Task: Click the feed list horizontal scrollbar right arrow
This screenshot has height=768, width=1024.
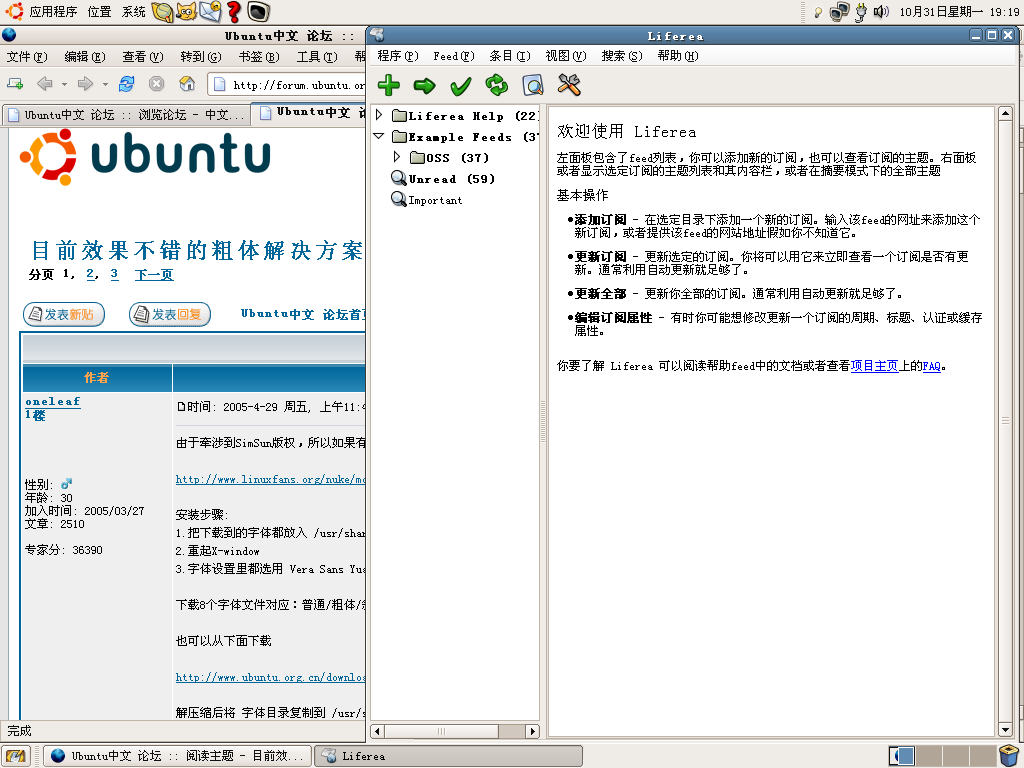Action: [533, 731]
